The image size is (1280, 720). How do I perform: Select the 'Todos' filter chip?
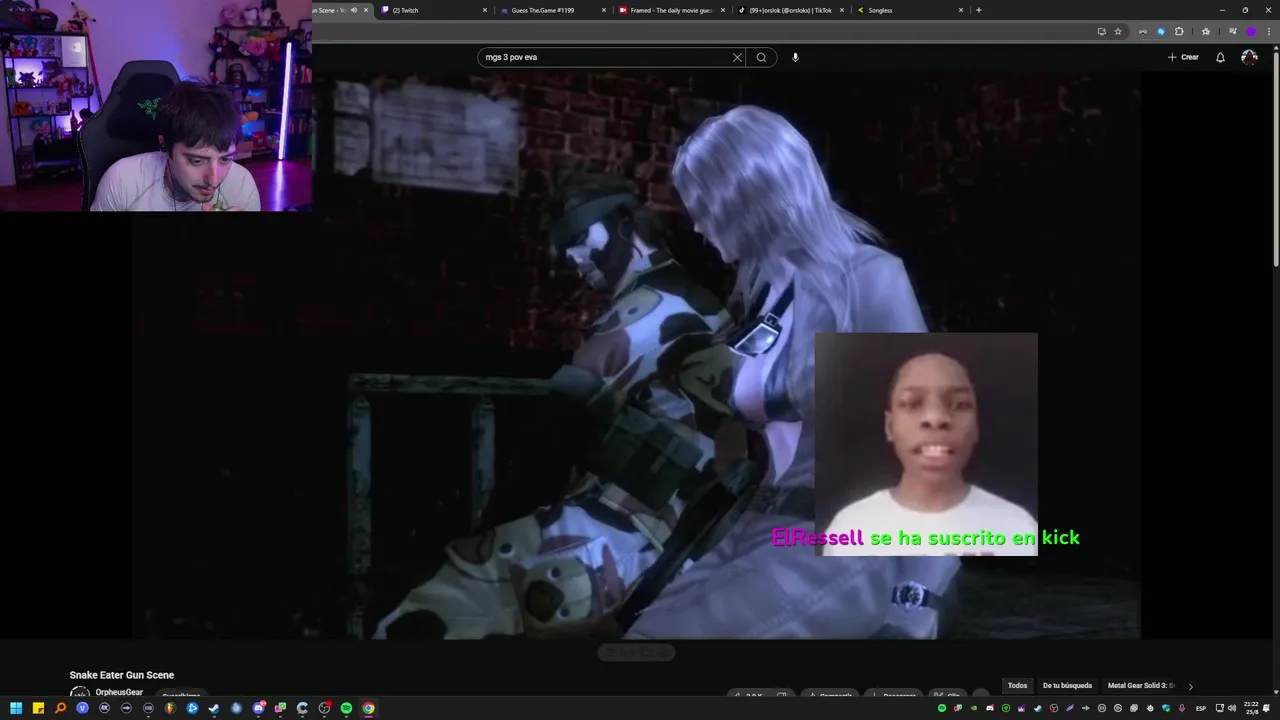[1017, 686]
